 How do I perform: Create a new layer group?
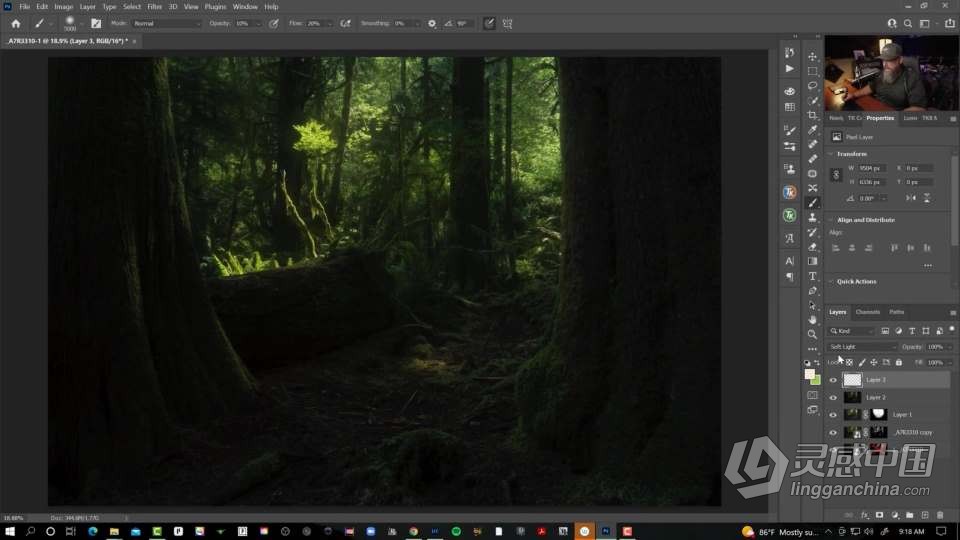coord(910,516)
